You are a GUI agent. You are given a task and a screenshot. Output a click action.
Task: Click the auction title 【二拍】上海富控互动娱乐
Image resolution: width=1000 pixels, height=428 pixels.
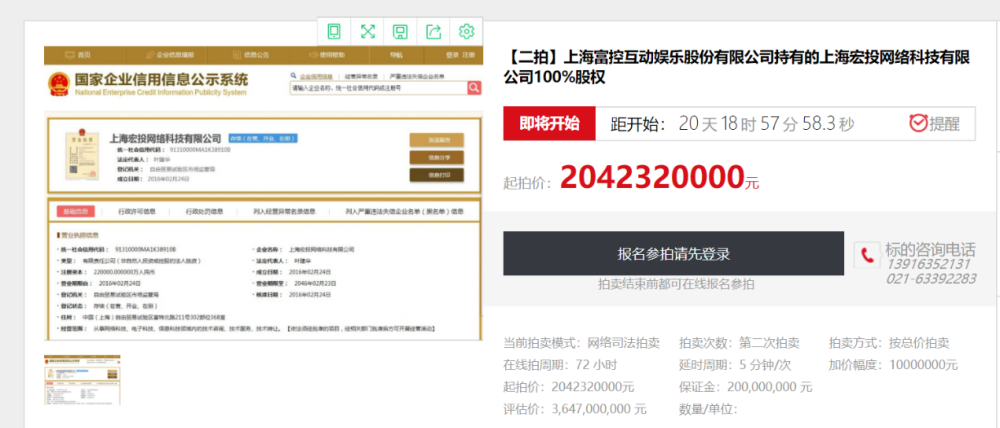coord(737,68)
